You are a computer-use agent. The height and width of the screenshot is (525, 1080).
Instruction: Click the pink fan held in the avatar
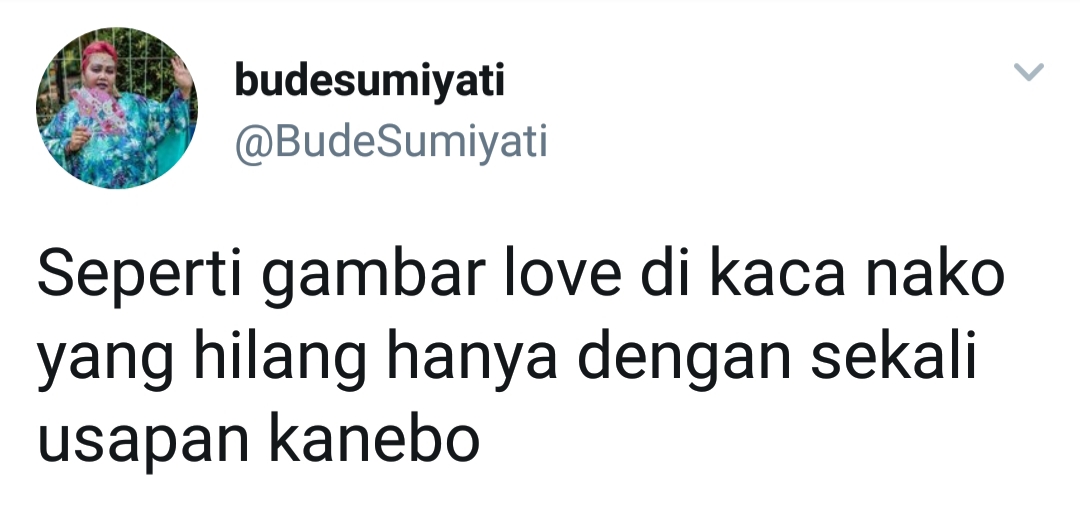pyautogui.click(x=97, y=109)
